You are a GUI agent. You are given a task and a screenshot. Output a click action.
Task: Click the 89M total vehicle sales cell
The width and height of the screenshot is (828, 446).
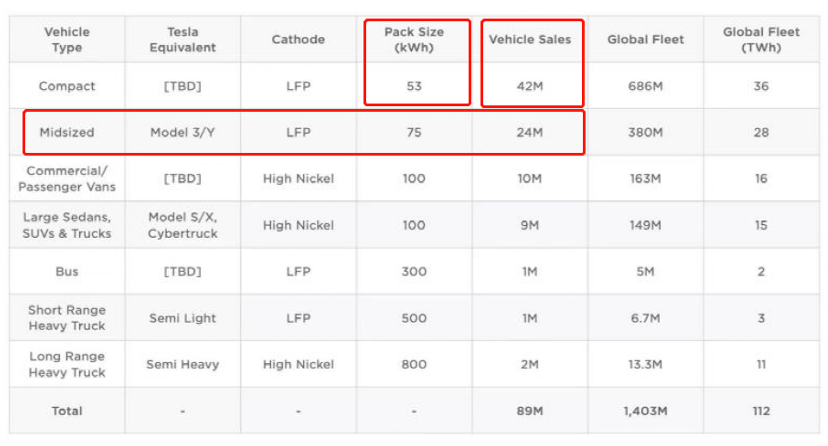(x=530, y=411)
